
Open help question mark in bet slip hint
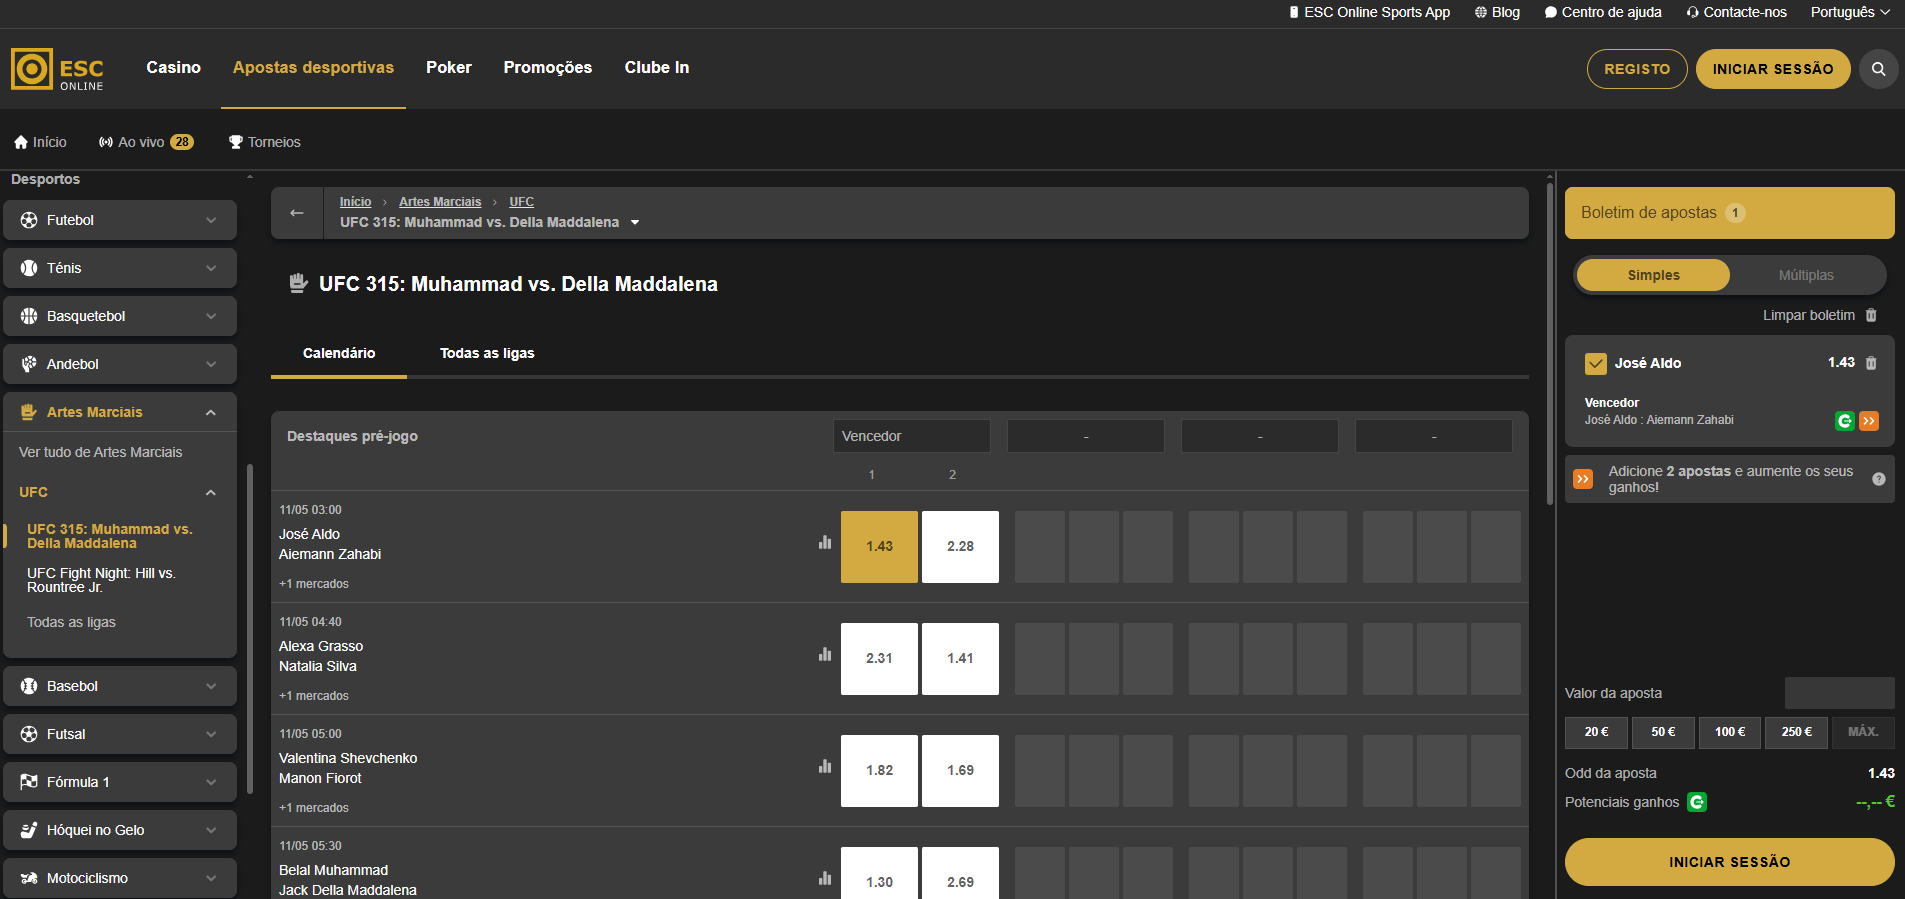click(1879, 479)
